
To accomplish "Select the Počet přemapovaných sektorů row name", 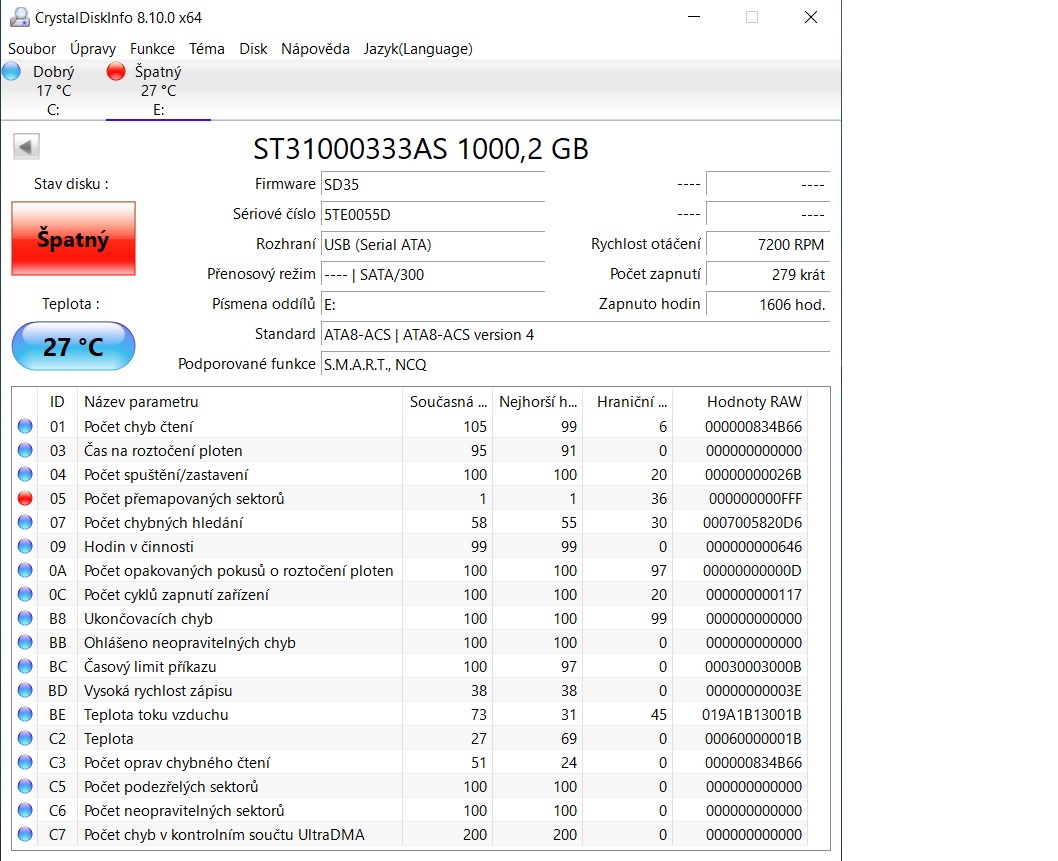I will [x=184, y=499].
